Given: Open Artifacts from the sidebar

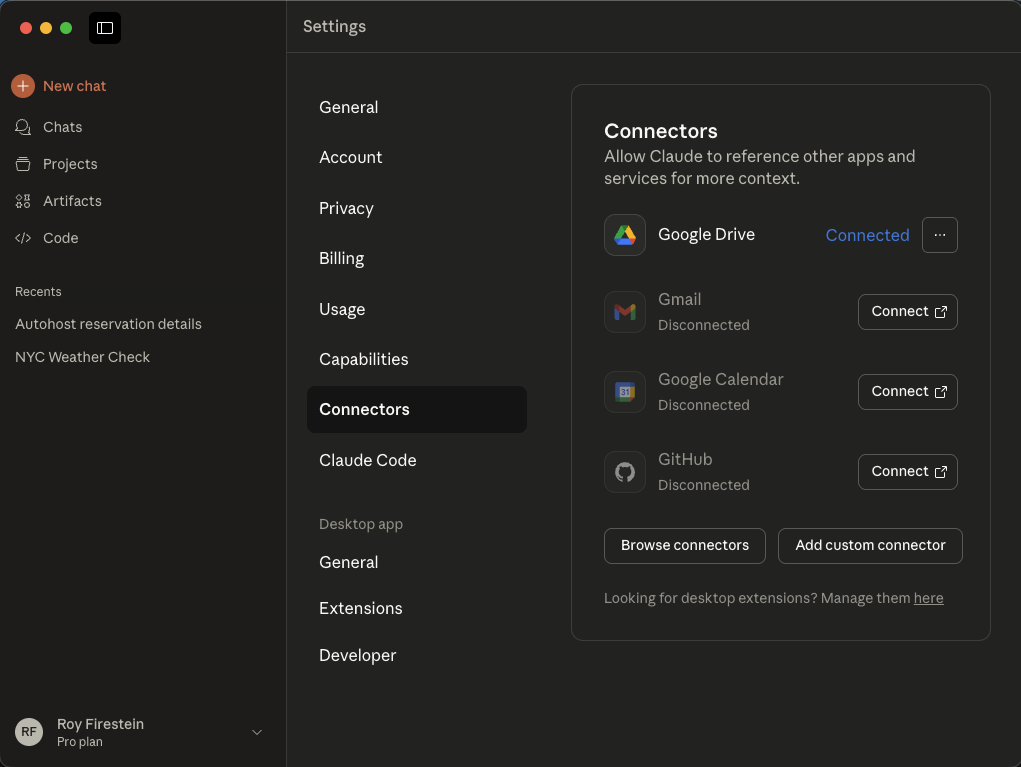Looking at the screenshot, I should (x=22, y=201).
